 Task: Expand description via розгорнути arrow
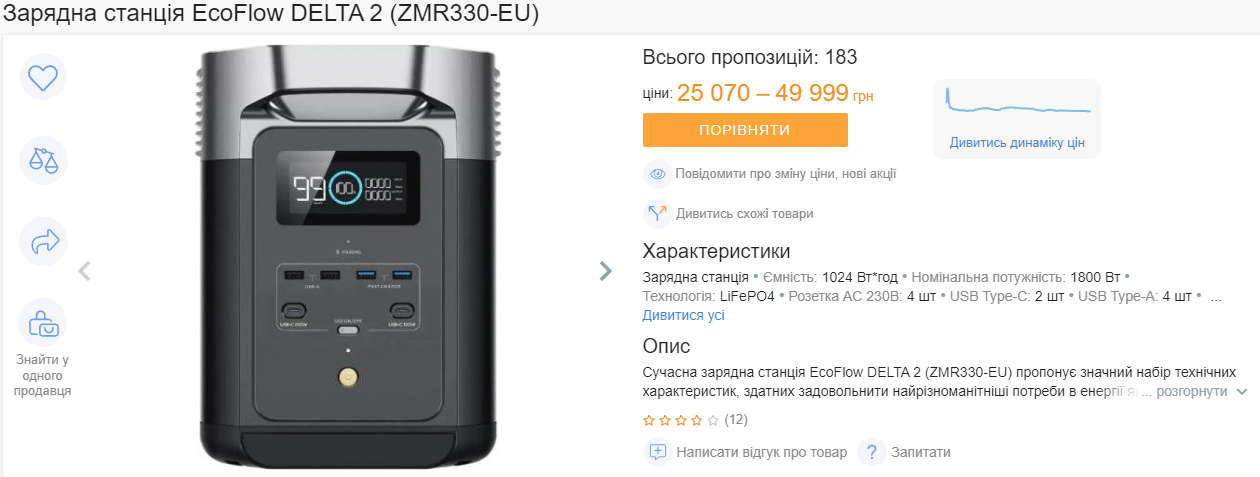(1242, 392)
